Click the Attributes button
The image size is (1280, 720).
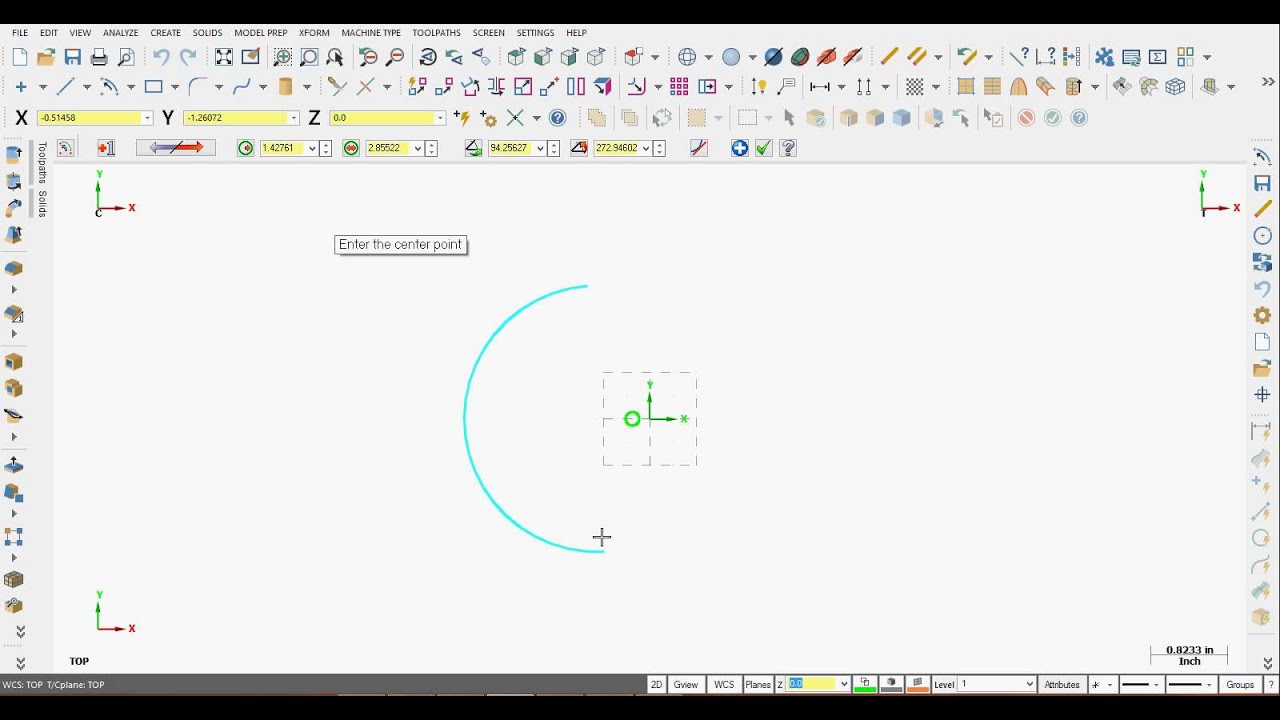point(1062,685)
